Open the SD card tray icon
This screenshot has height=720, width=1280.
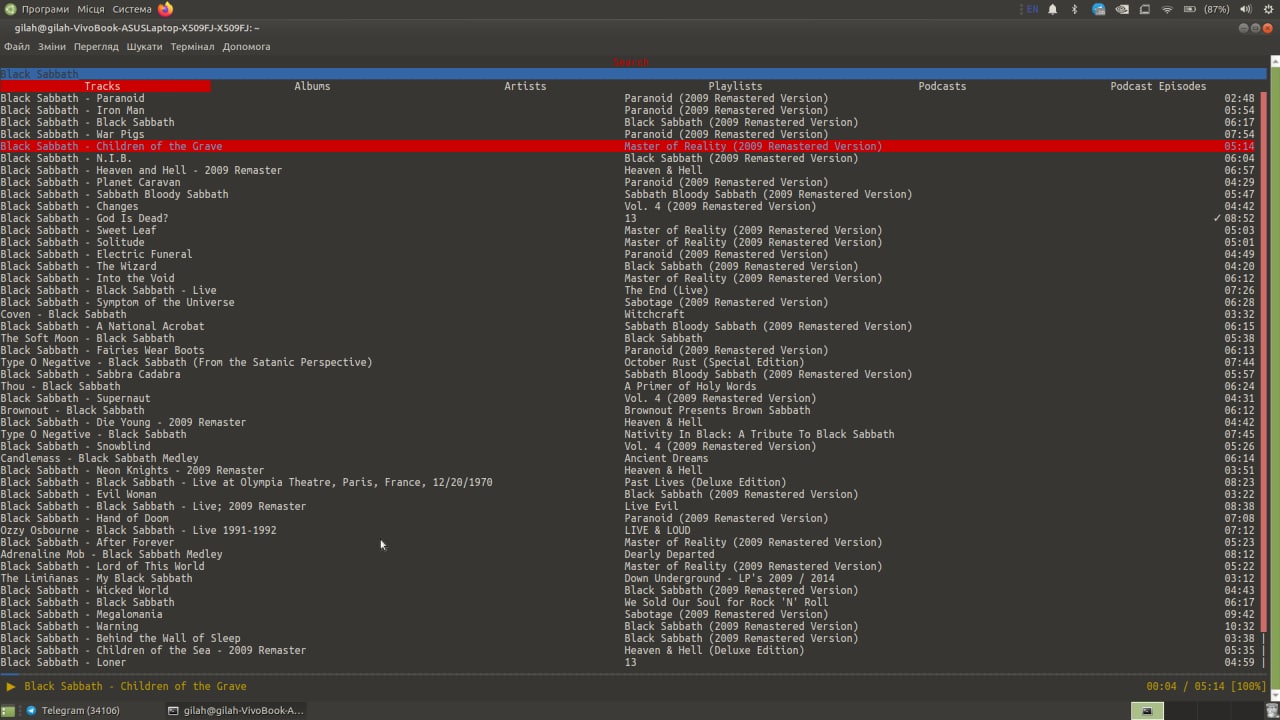point(1145,9)
